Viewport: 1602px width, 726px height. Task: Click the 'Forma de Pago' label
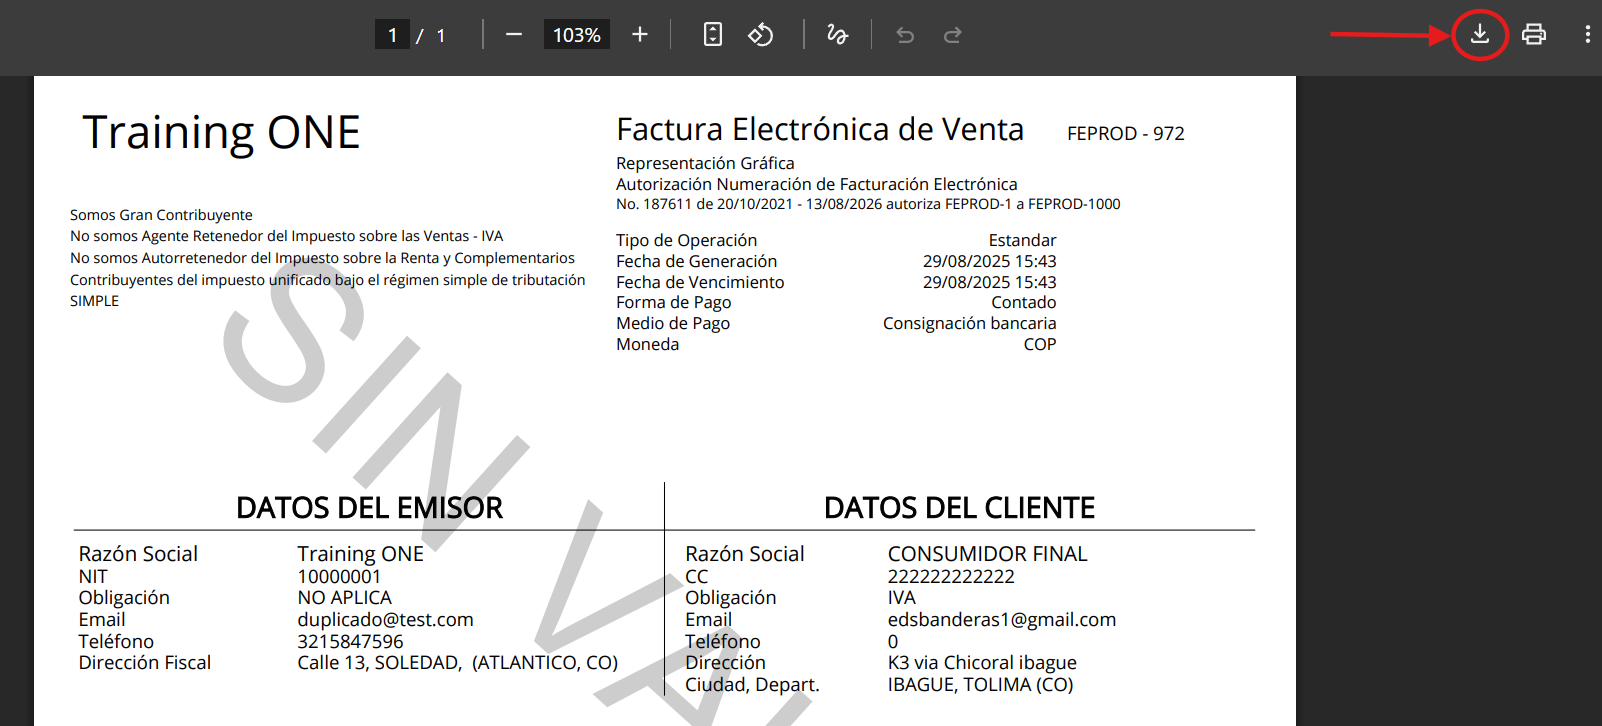click(x=674, y=302)
